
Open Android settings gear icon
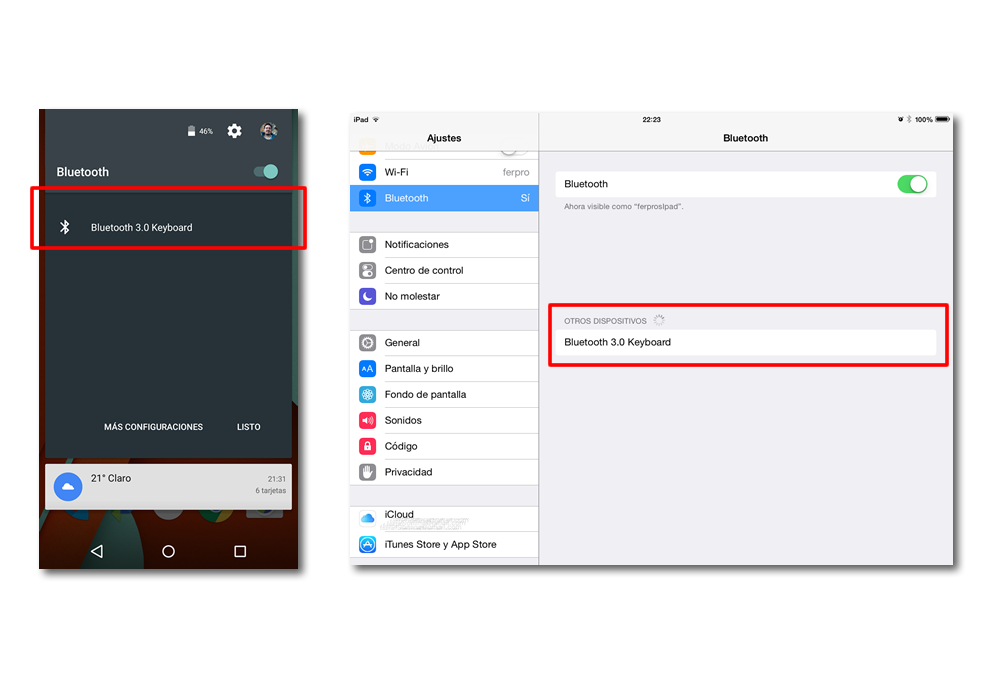[x=235, y=131]
